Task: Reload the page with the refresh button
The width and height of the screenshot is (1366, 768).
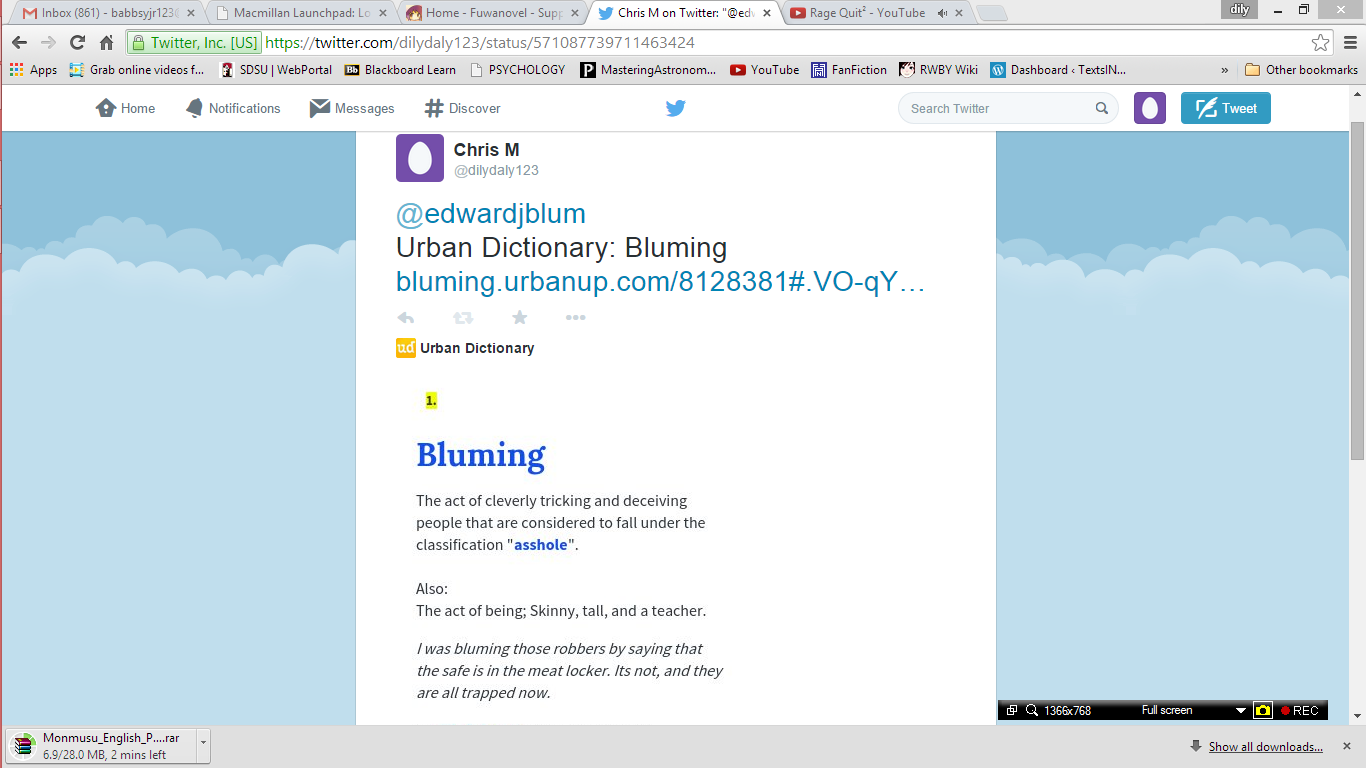Action: [77, 43]
